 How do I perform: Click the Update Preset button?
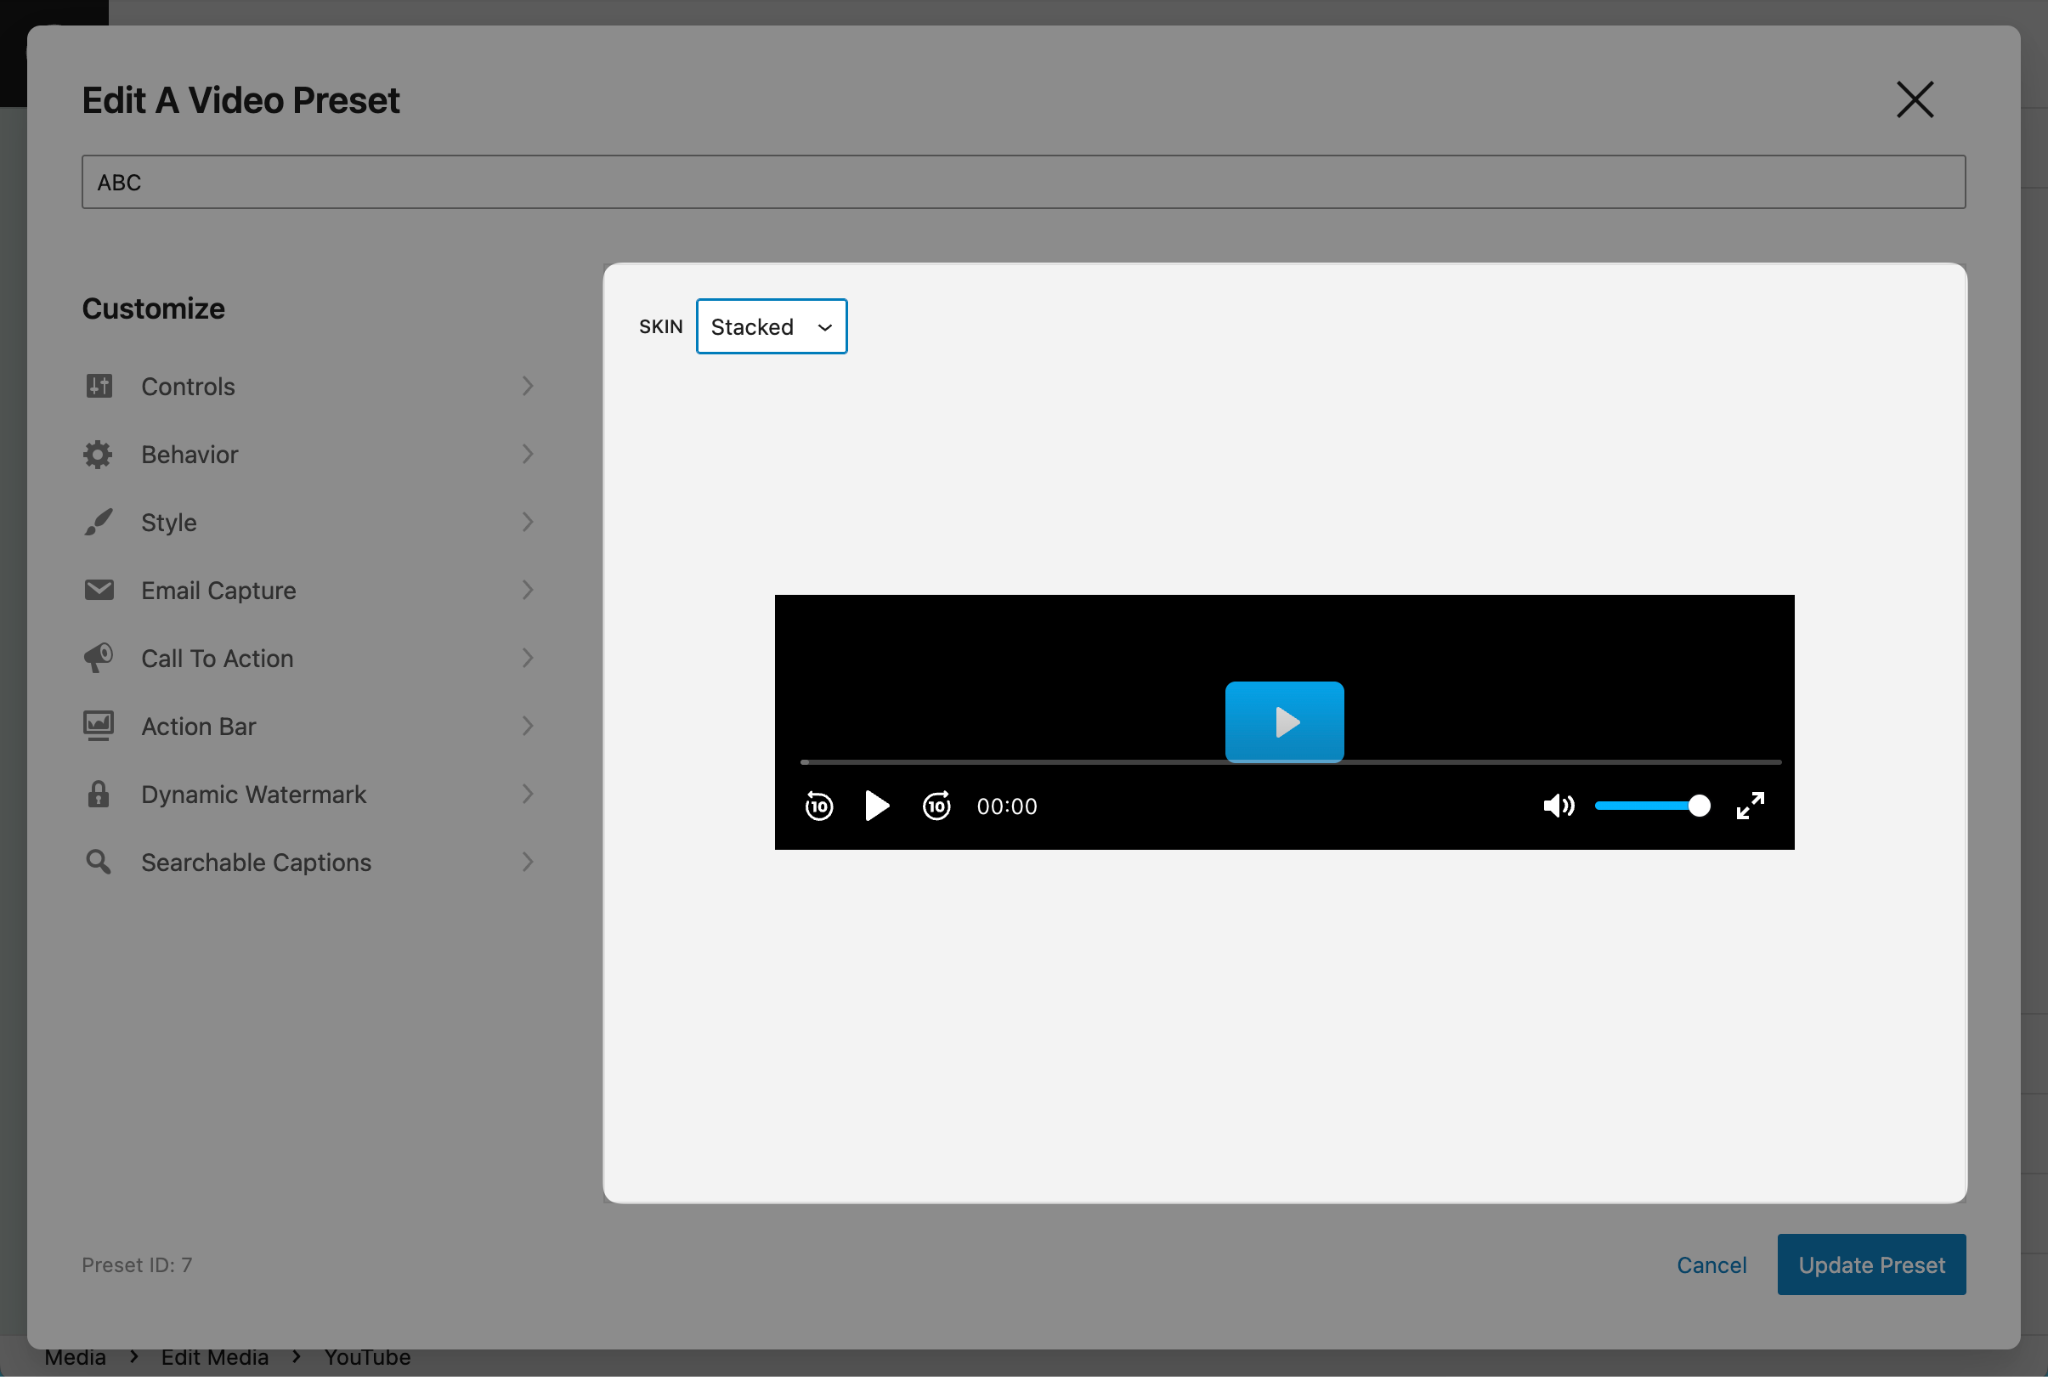[x=1870, y=1264]
